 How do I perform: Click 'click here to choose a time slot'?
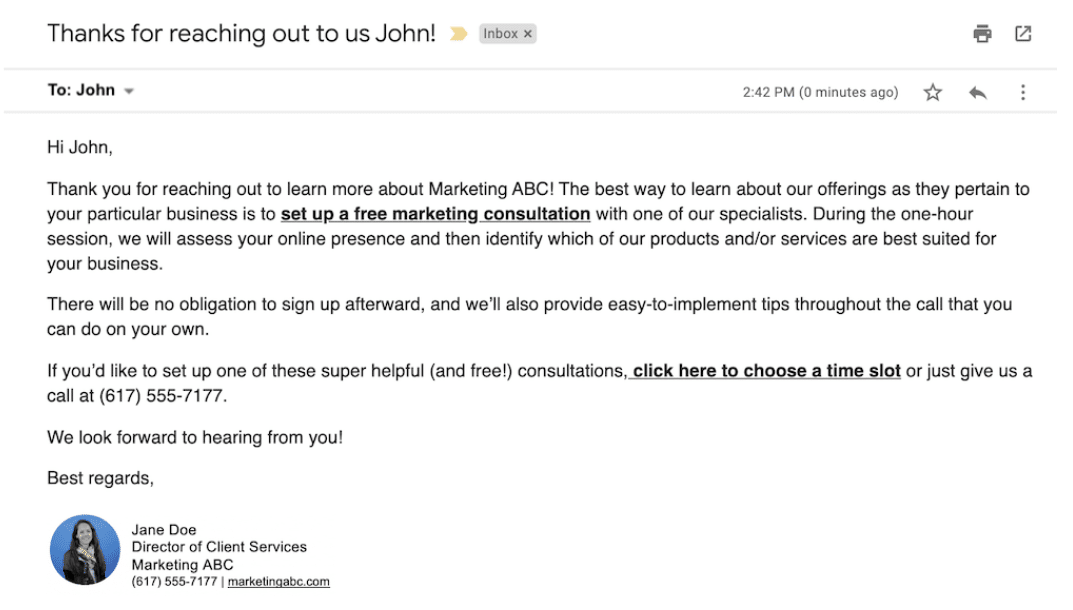click(x=765, y=370)
